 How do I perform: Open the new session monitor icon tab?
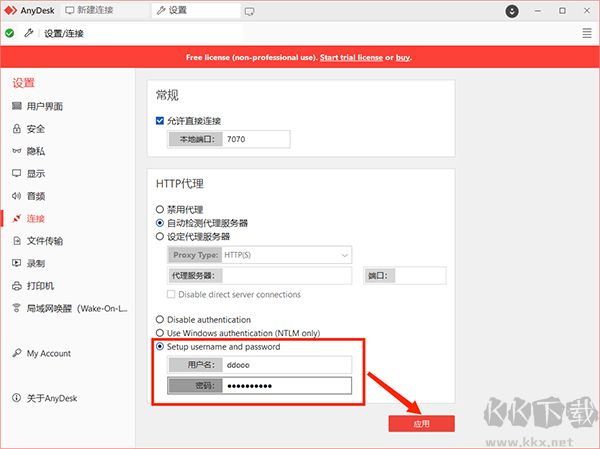249,11
